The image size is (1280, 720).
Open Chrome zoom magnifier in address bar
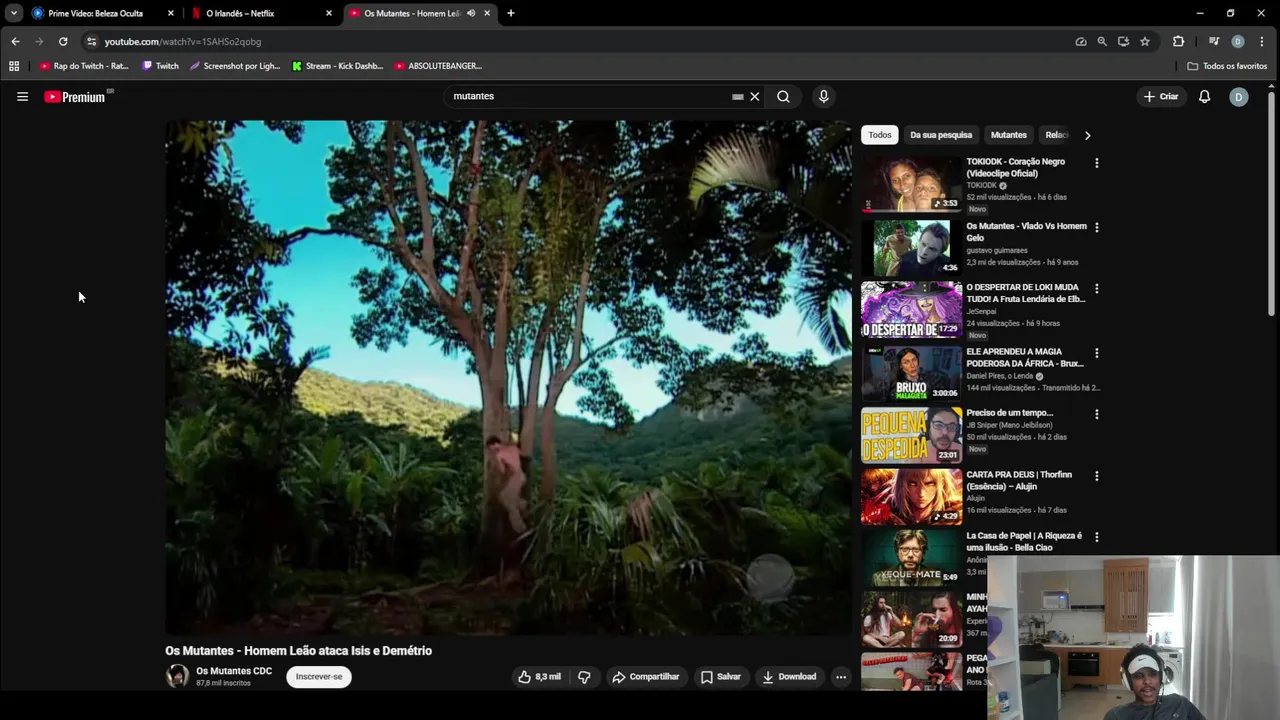[x=1102, y=41]
